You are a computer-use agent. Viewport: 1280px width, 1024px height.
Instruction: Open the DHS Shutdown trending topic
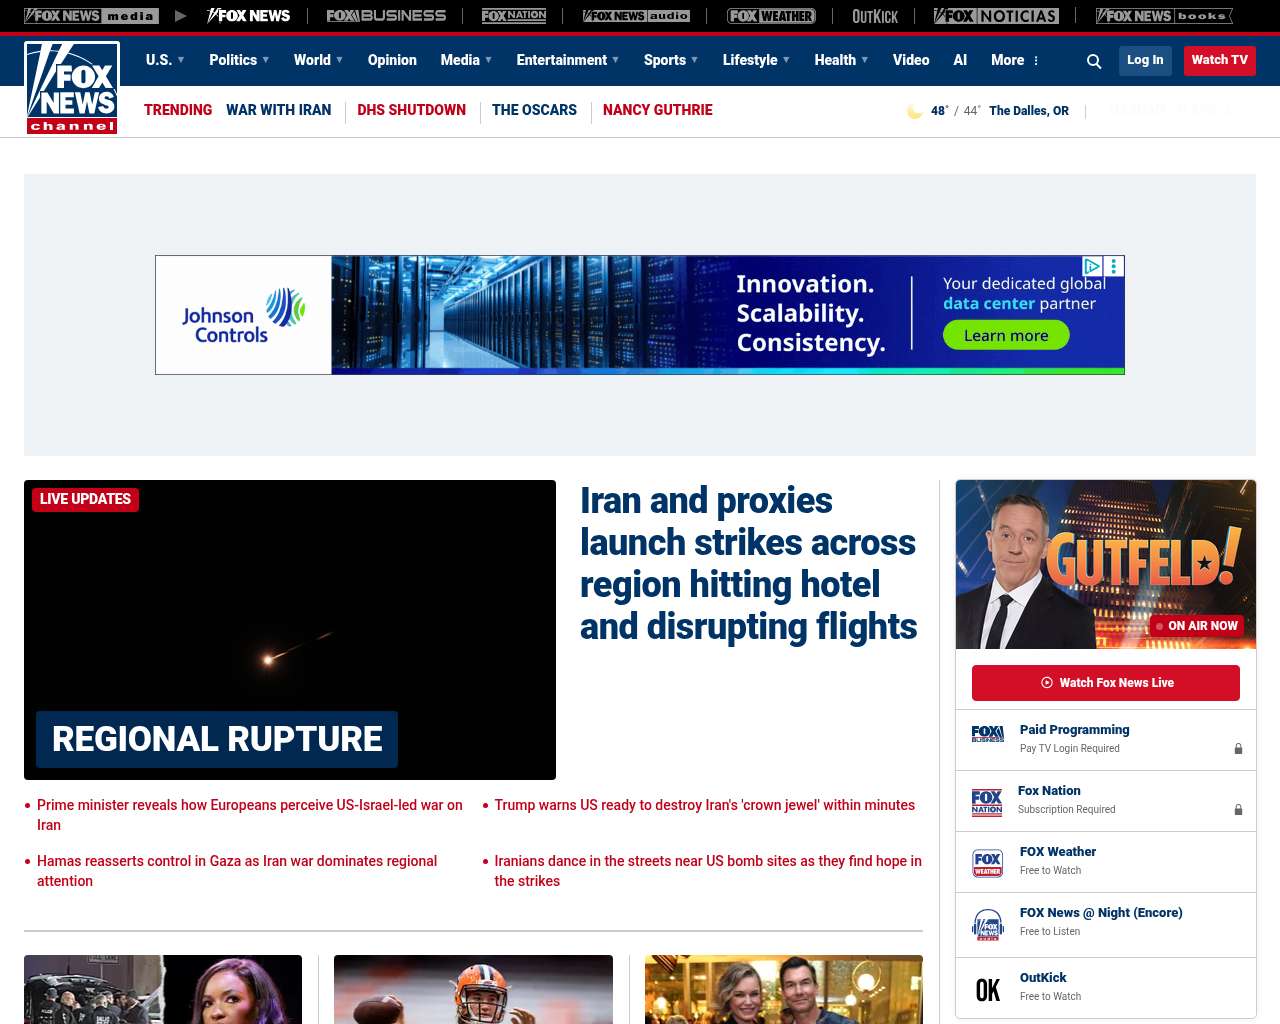[x=411, y=110]
